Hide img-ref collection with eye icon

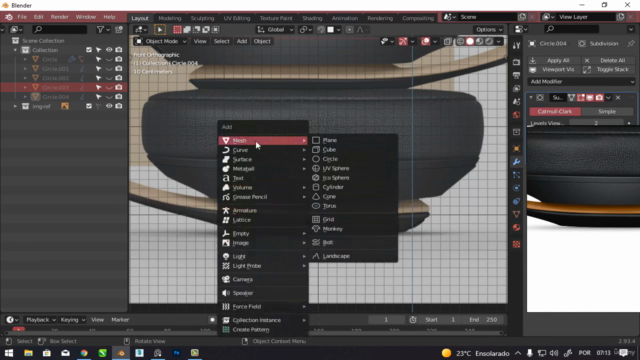pyautogui.click(x=109, y=106)
